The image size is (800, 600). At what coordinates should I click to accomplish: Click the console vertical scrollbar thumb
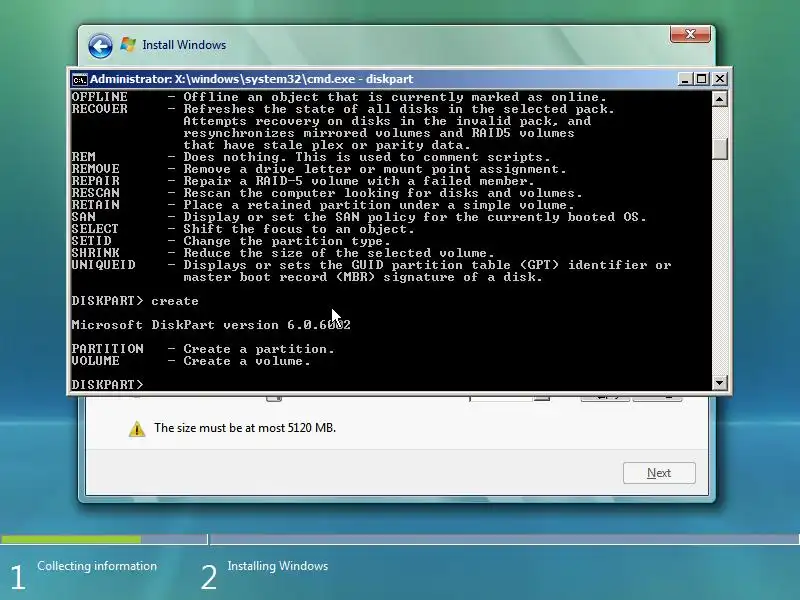point(719,148)
